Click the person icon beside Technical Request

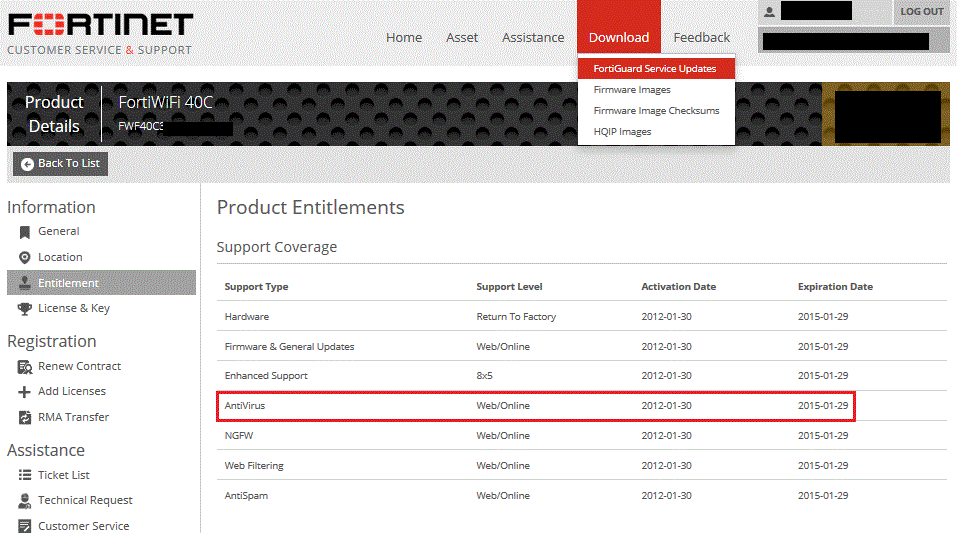click(25, 501)
